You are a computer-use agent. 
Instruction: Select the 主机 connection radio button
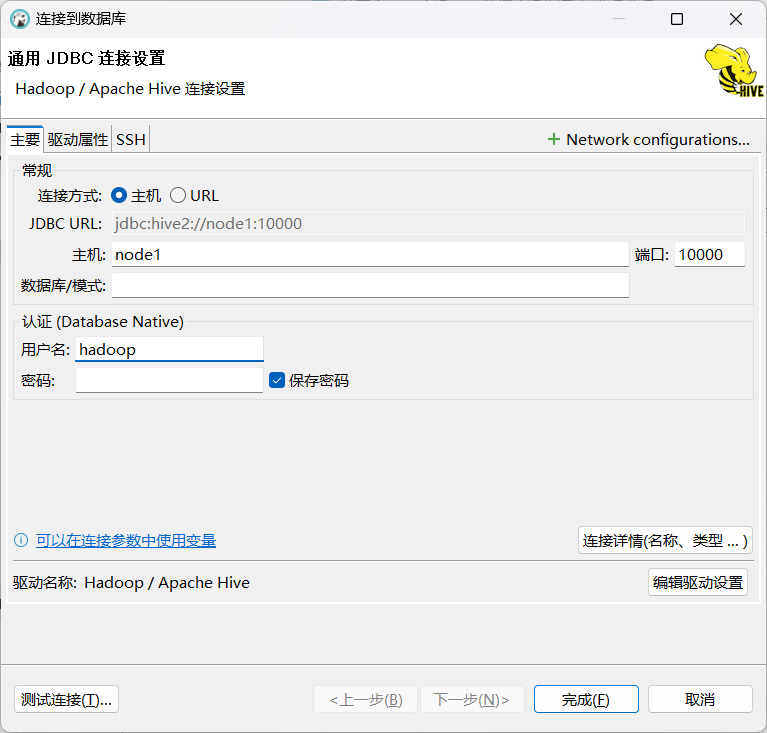click(x=119, y=196)
